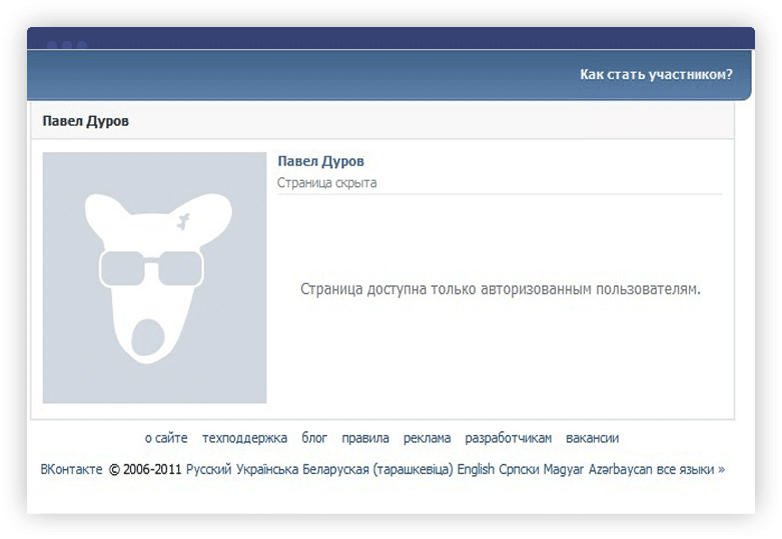Switch language to 'Беларуская (тарашкевіца)'

point(378,470)
